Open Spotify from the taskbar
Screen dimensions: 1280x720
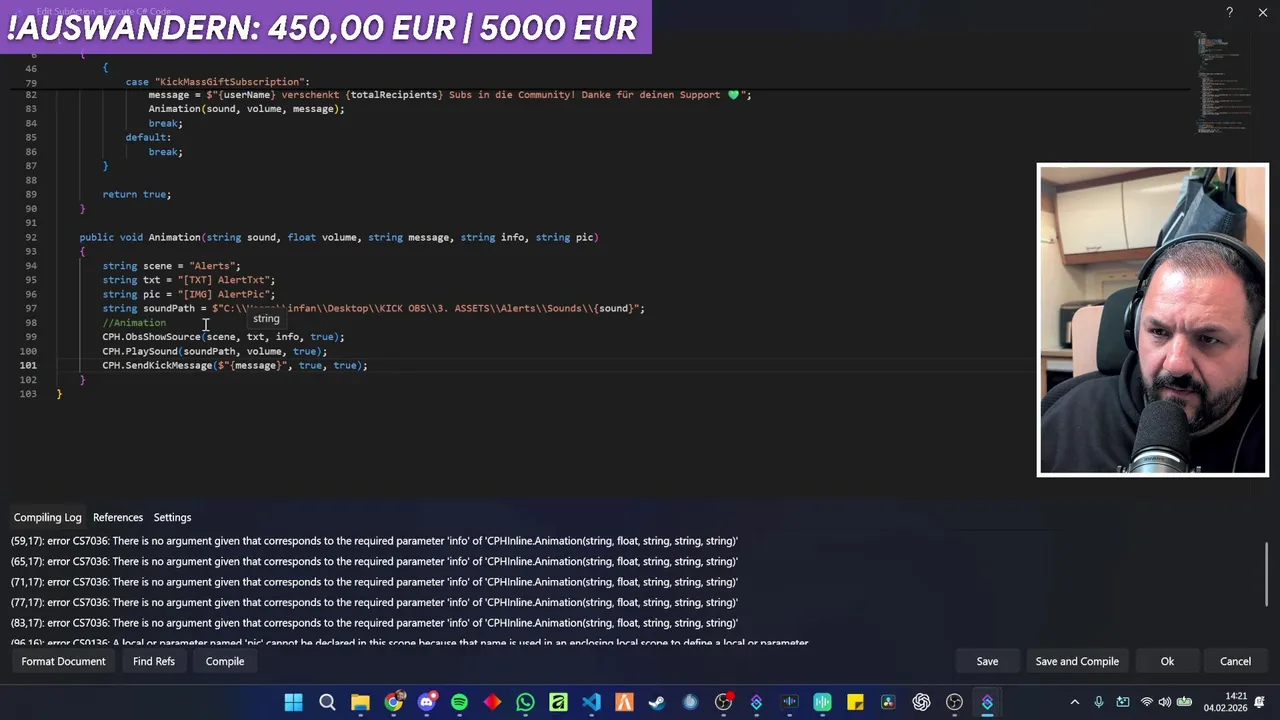tap(459, 702)
